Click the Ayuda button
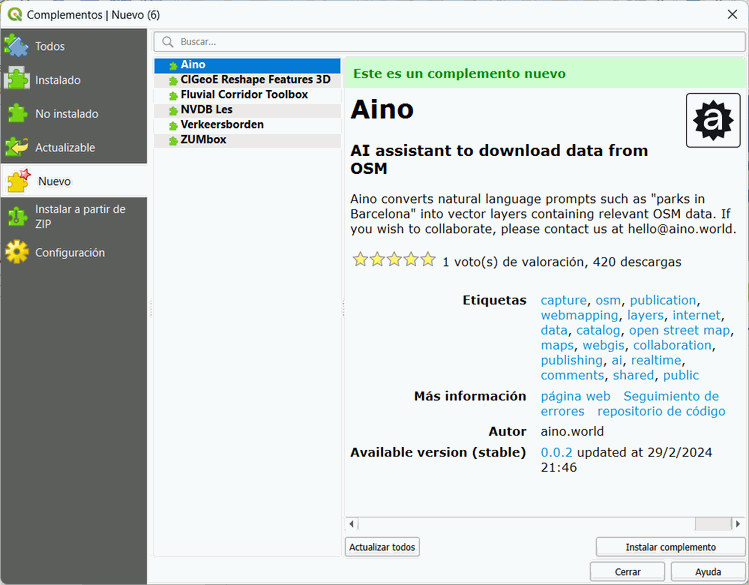This screenshot has width=749, height=585. pos(708,572)
